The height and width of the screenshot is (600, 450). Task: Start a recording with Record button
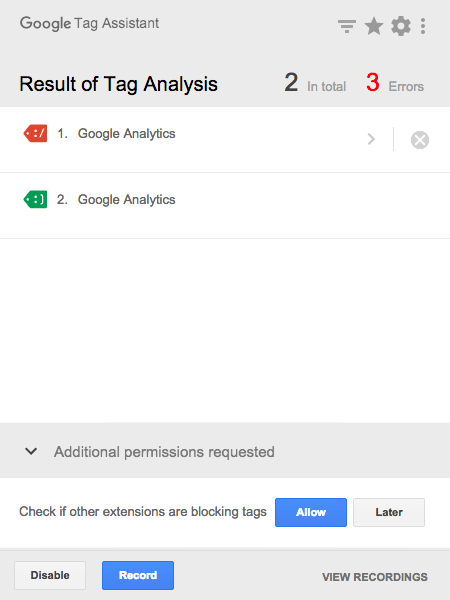(138, 576)
